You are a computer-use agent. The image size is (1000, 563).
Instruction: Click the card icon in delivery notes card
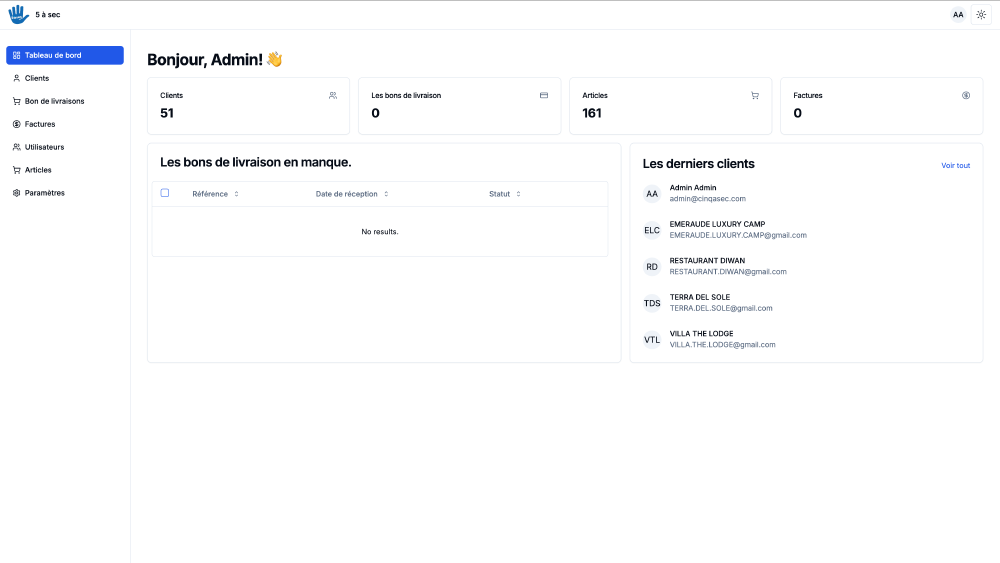[x=544, y=96]
